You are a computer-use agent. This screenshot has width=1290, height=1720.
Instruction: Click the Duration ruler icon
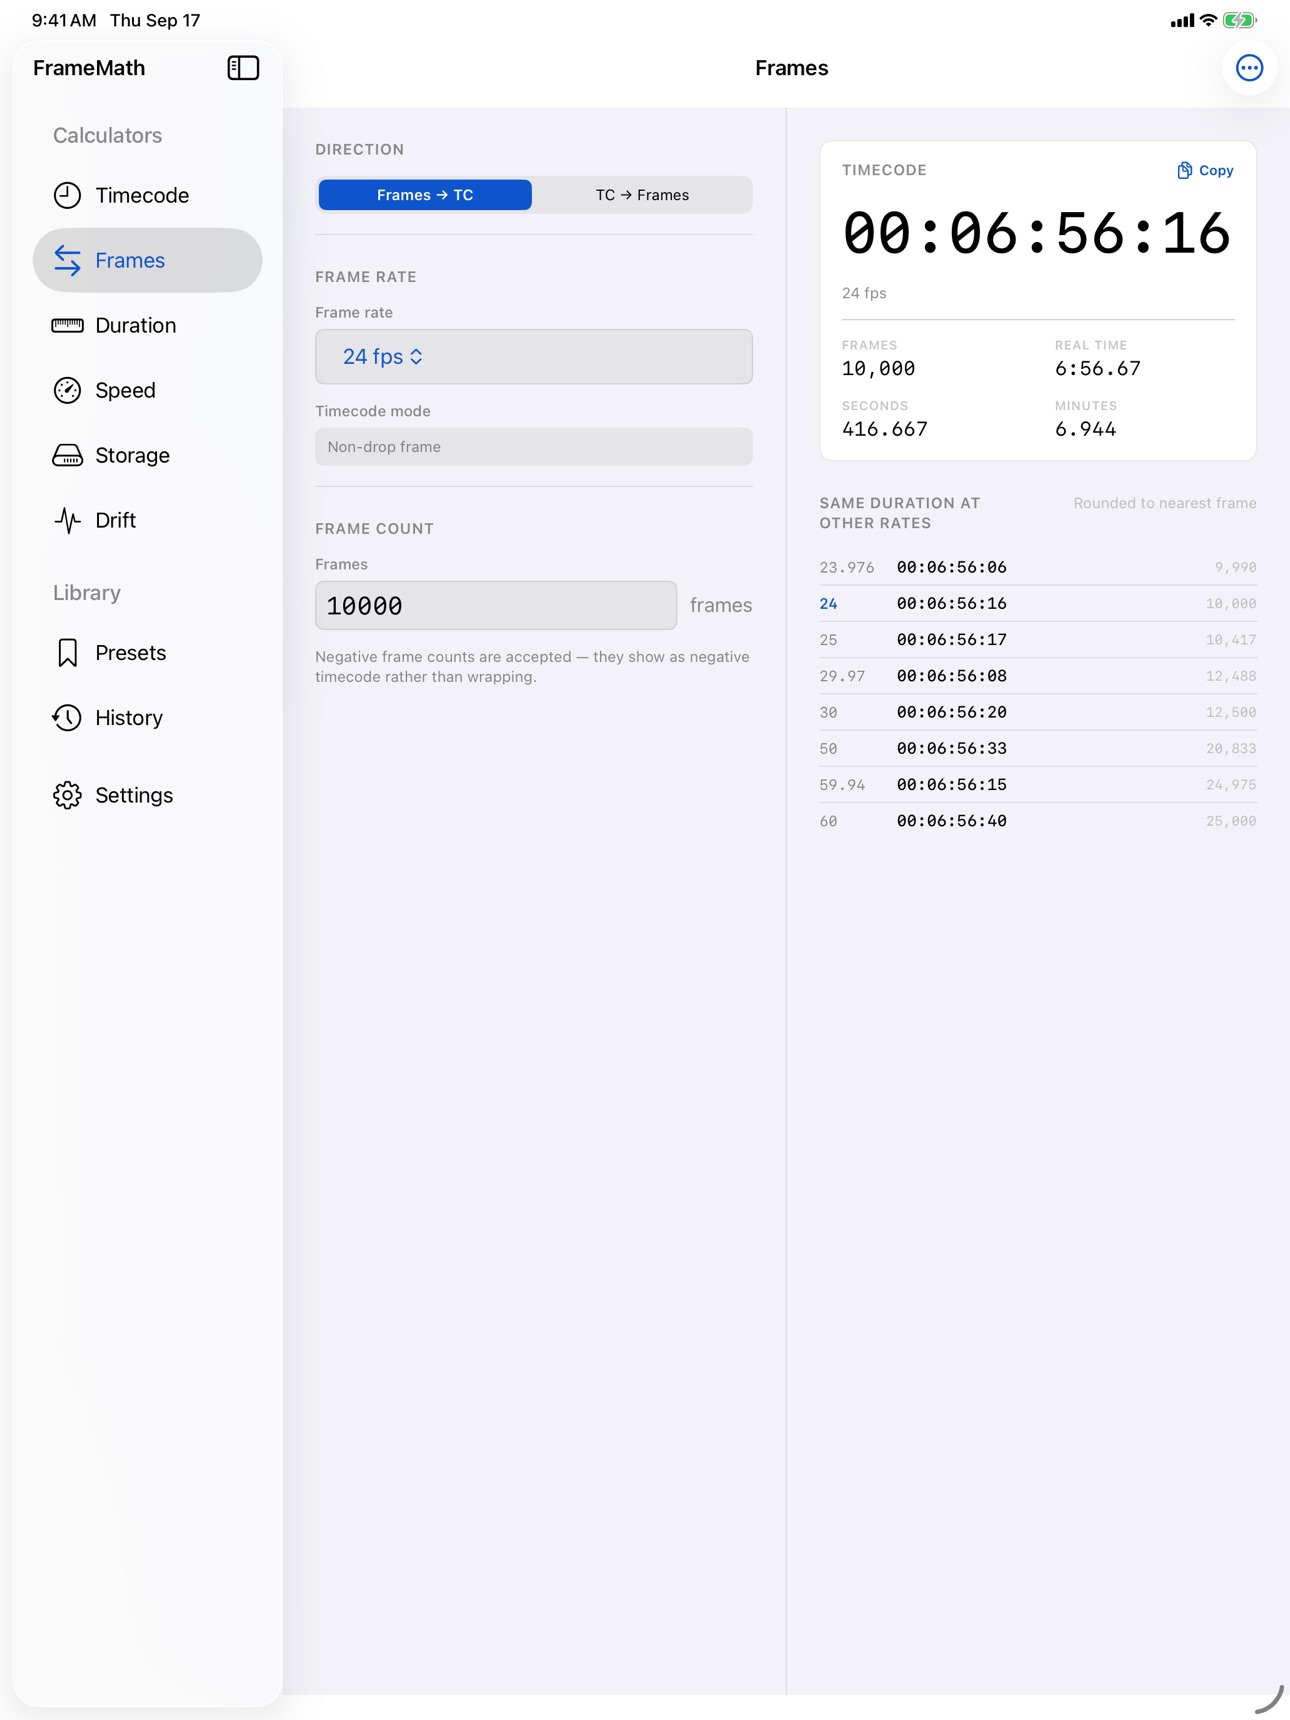67,325
